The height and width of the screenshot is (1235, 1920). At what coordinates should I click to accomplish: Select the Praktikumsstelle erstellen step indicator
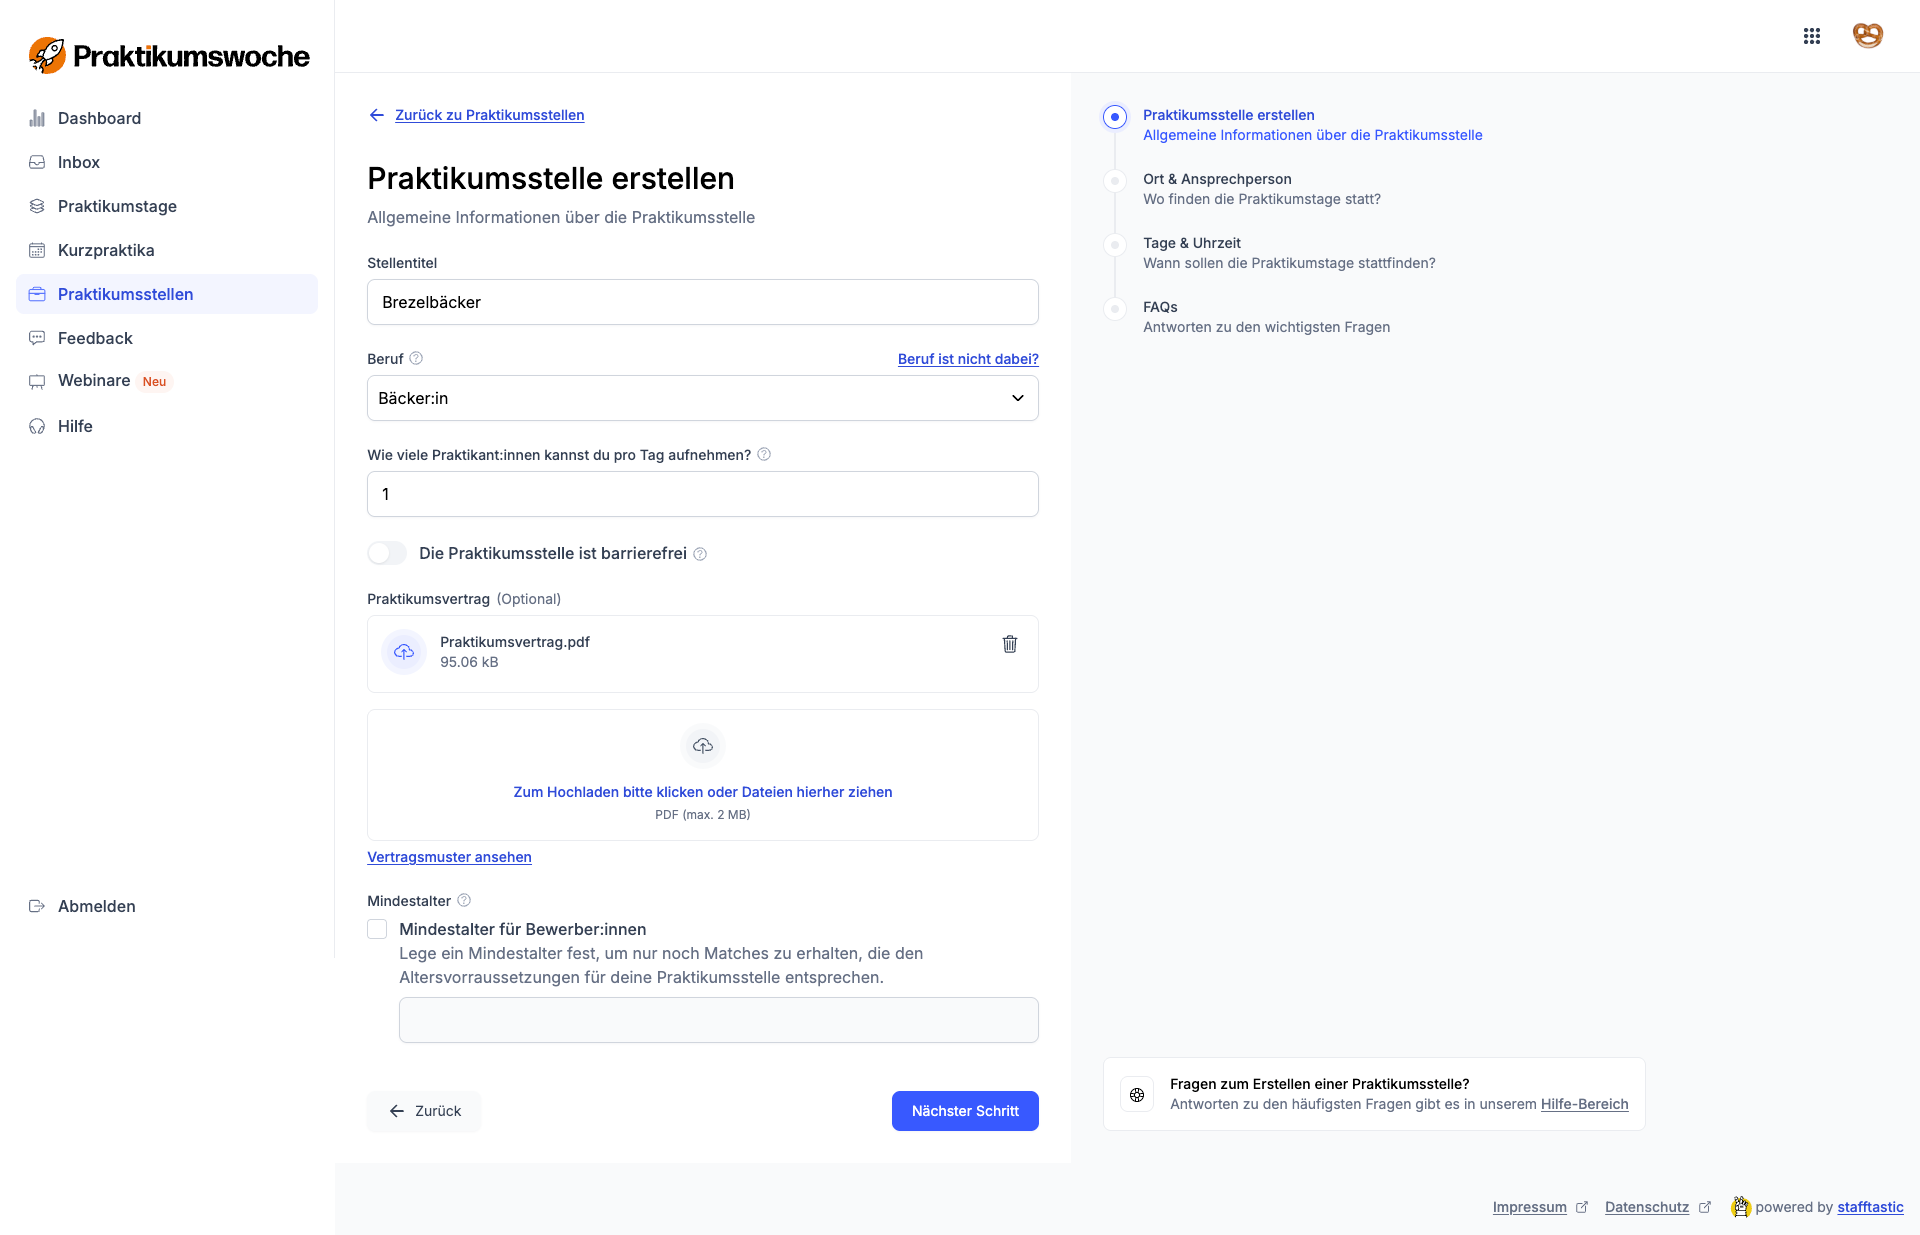pyautogui.click(x=1114, y=117)
